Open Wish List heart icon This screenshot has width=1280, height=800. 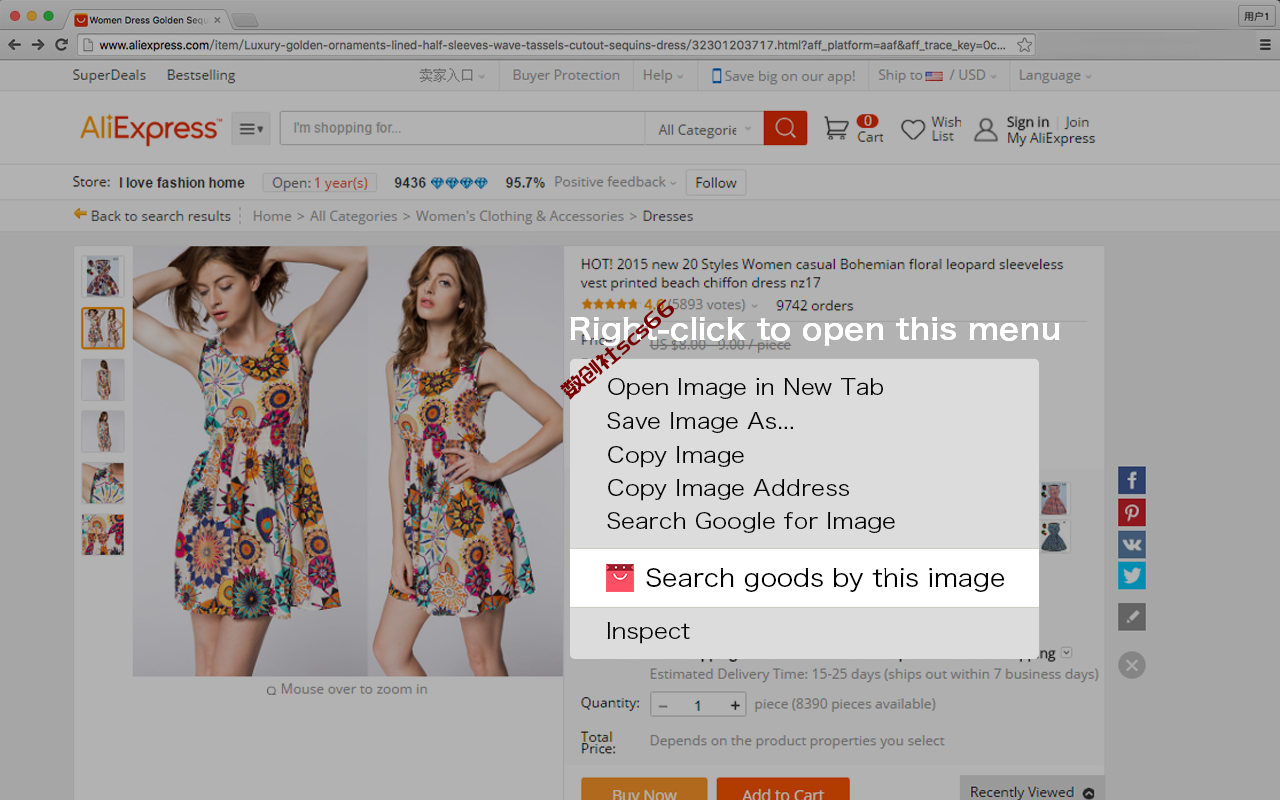(912, 130)
